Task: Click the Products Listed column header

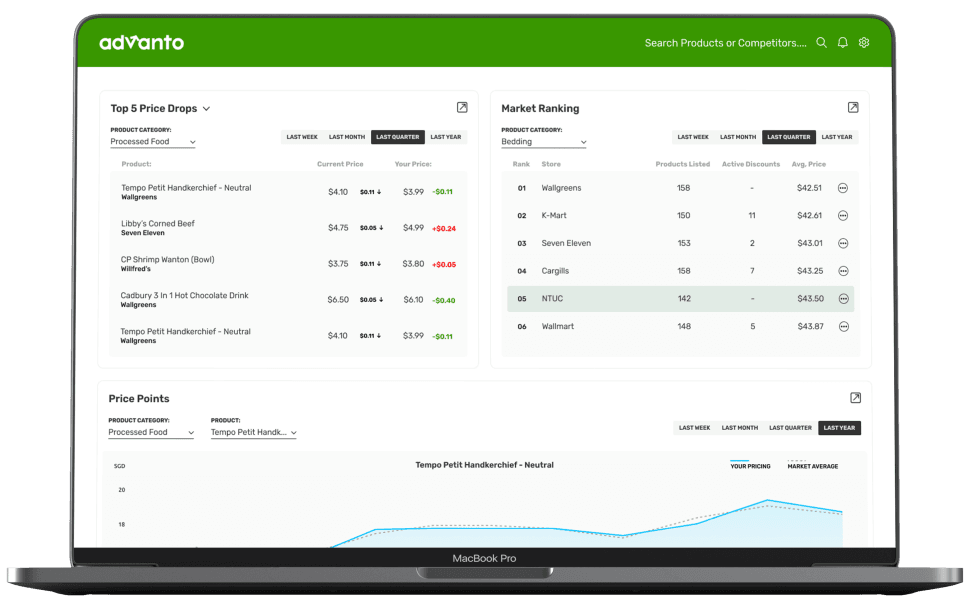Action: (x=682, y=164)
